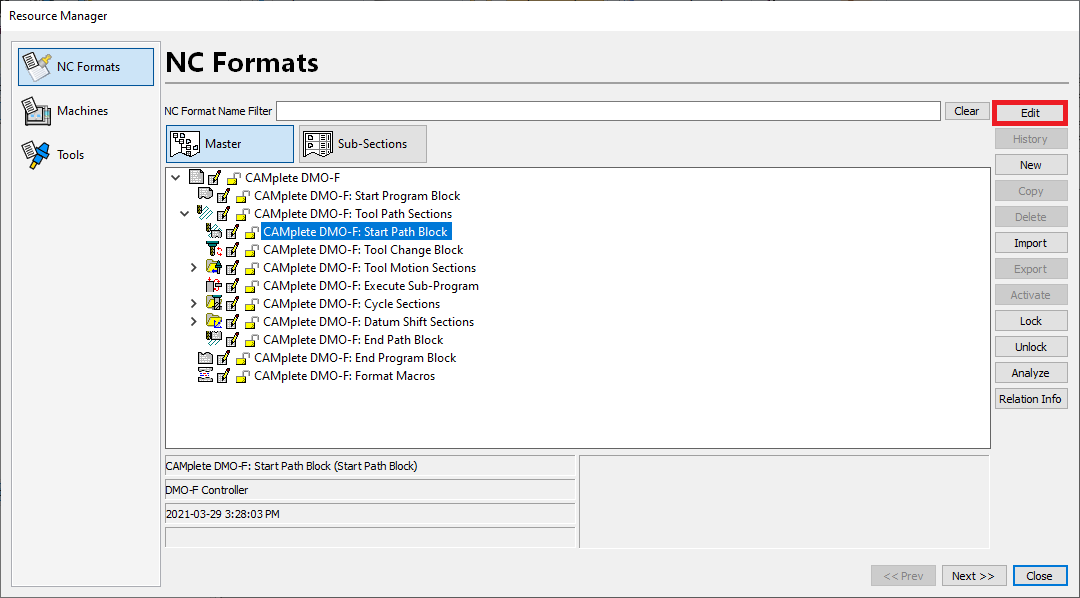The image size is (1080, 598).
Task: Expand the Tool Motion Sections node
Action: pyautogui.click(x=193, y=267)
